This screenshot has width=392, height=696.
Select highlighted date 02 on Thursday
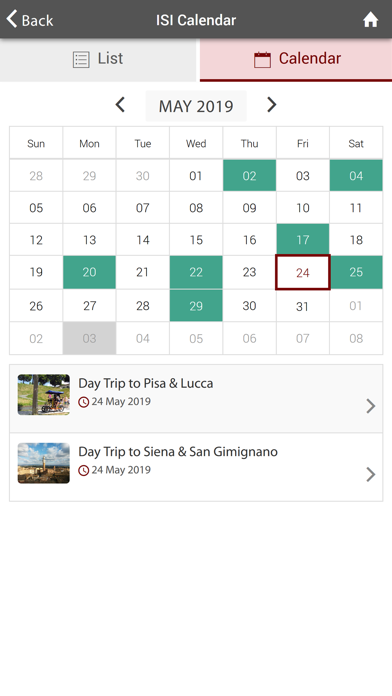pyautogui.click(x=249, y=176)
